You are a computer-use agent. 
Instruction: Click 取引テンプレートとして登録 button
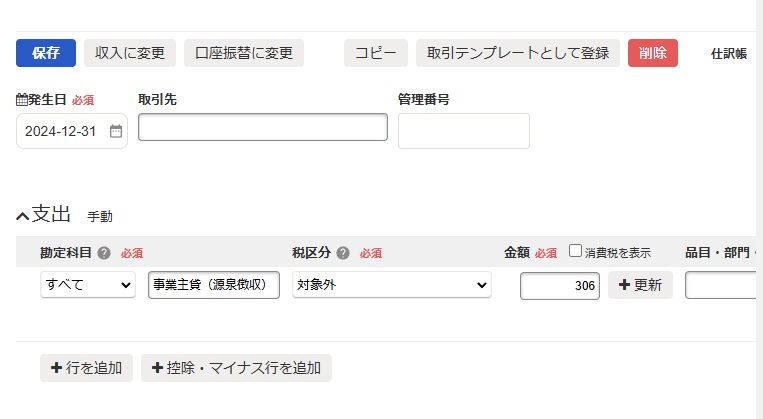point(518,53)
